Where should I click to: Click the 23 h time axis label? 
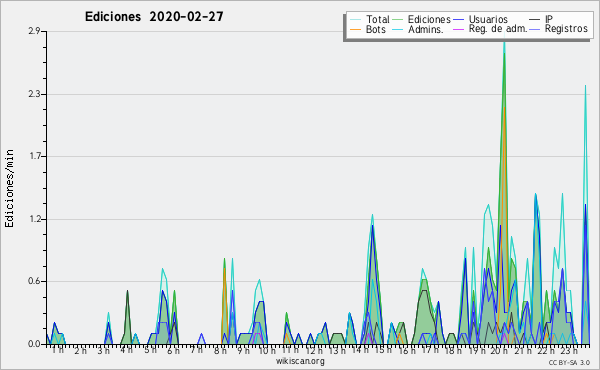coord(569,350)
